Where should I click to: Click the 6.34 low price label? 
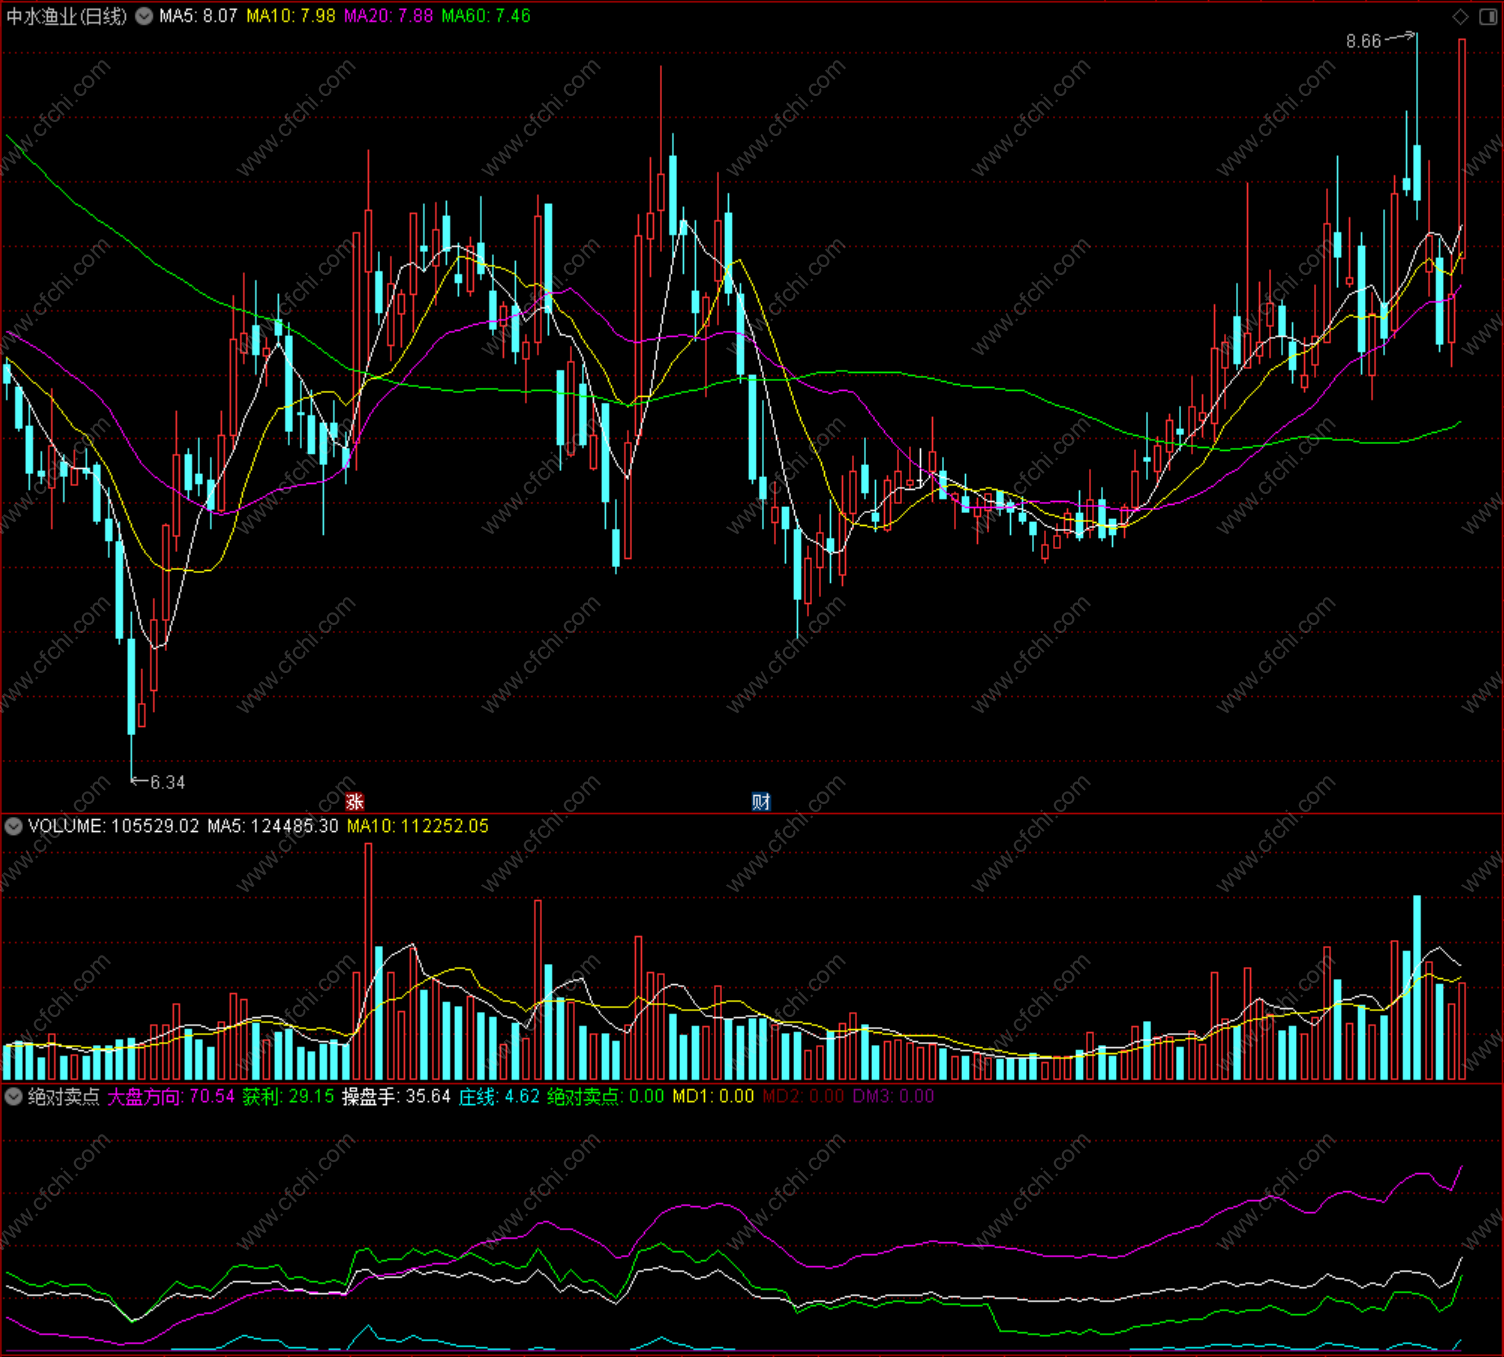167,782
